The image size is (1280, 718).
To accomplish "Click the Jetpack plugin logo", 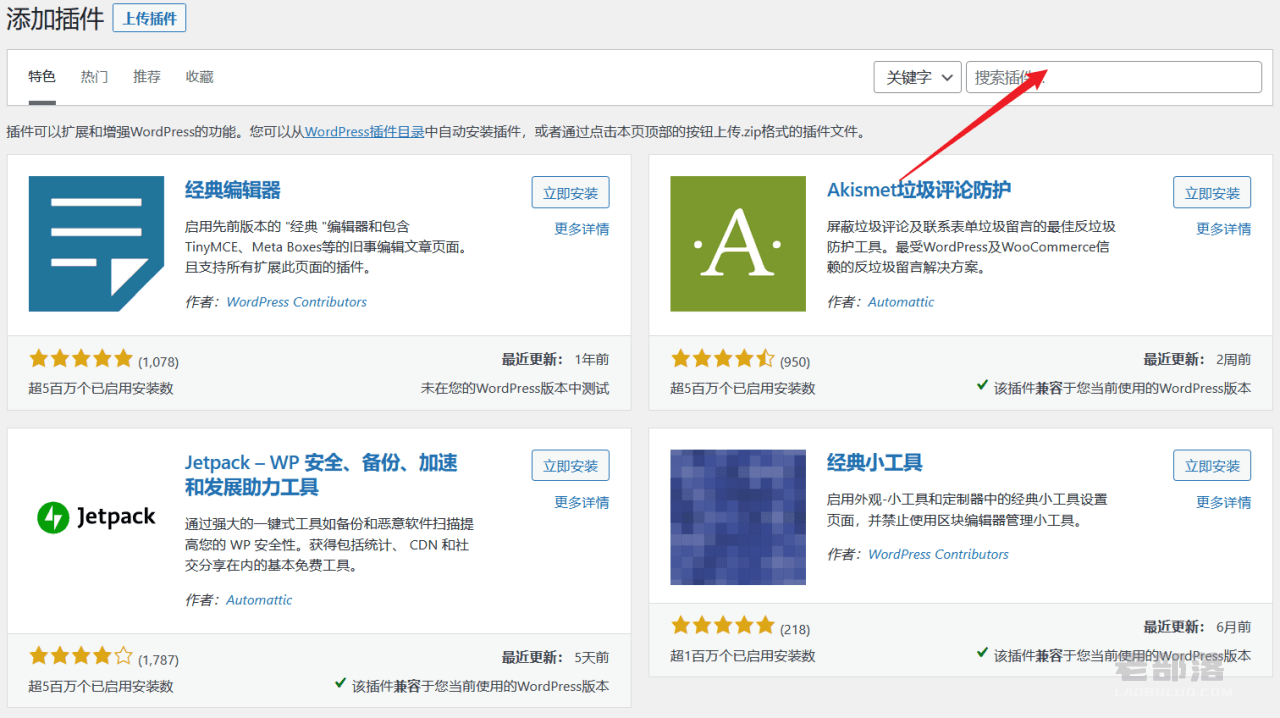I will pyautogui.click(x=96, y=517).
